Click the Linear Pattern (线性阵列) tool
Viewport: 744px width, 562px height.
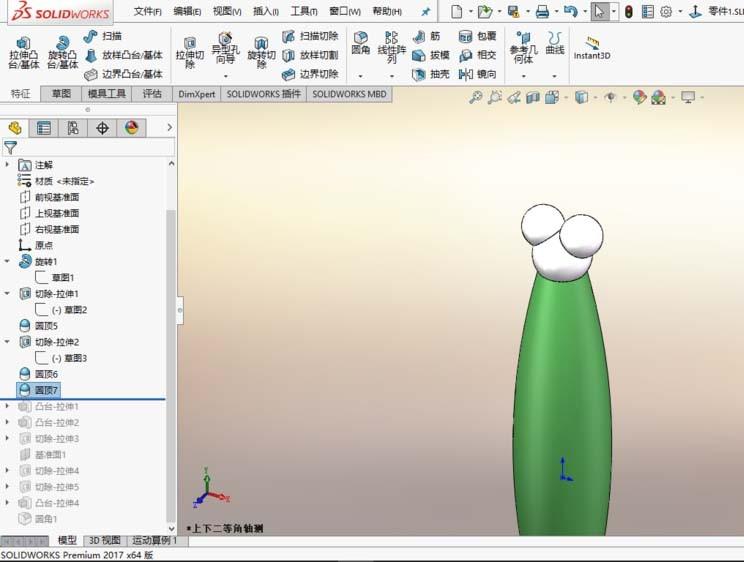point(391,47)
